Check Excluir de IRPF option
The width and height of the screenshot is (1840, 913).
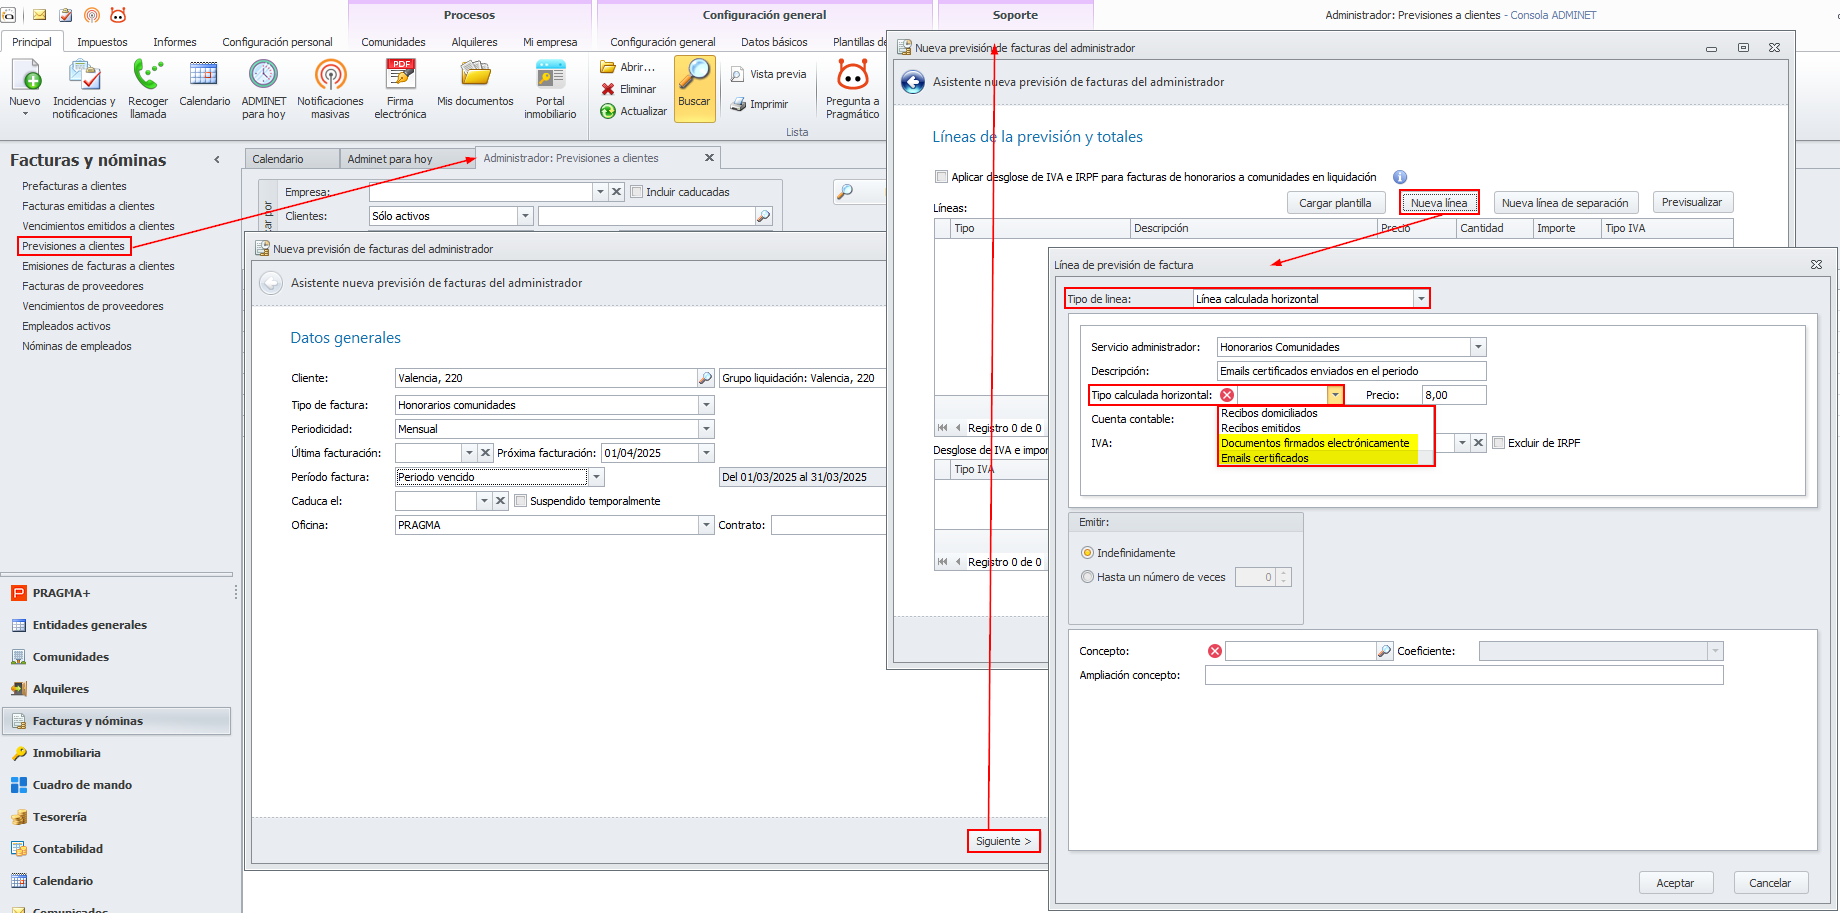(x=1499, y=443)
